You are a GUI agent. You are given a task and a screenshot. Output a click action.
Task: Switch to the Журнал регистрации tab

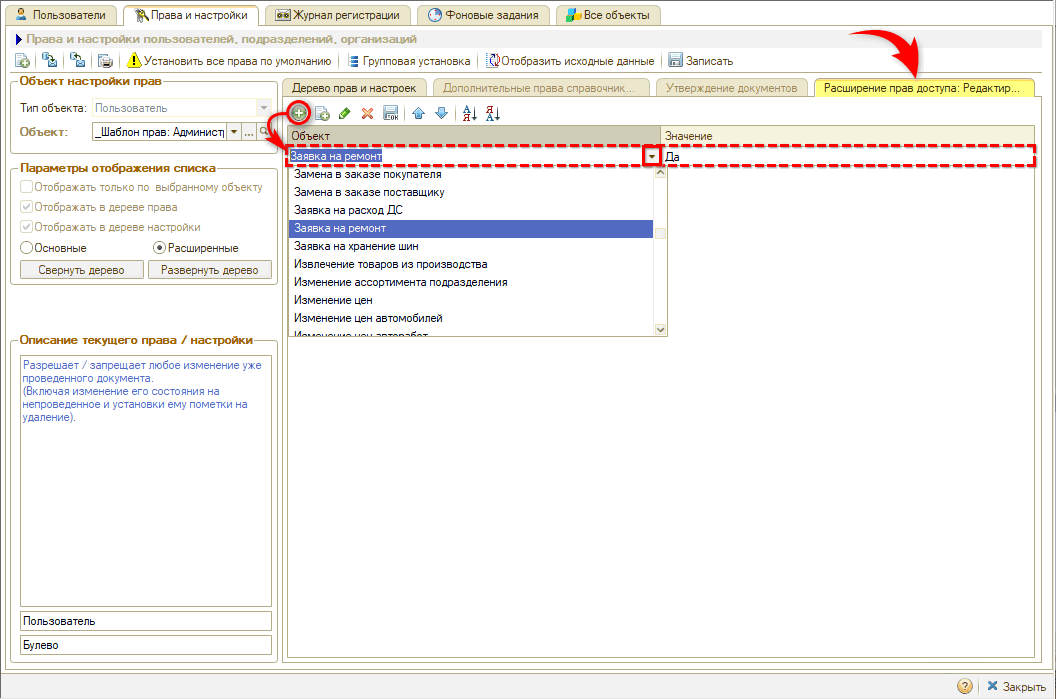[x=338, y=15]
